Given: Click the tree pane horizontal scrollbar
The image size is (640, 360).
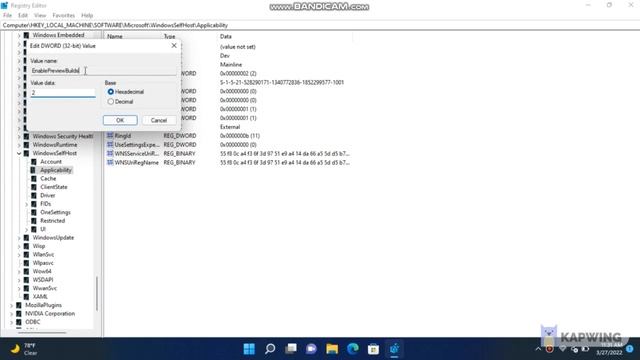Looking at the screenshot, I should pos(42,333).
